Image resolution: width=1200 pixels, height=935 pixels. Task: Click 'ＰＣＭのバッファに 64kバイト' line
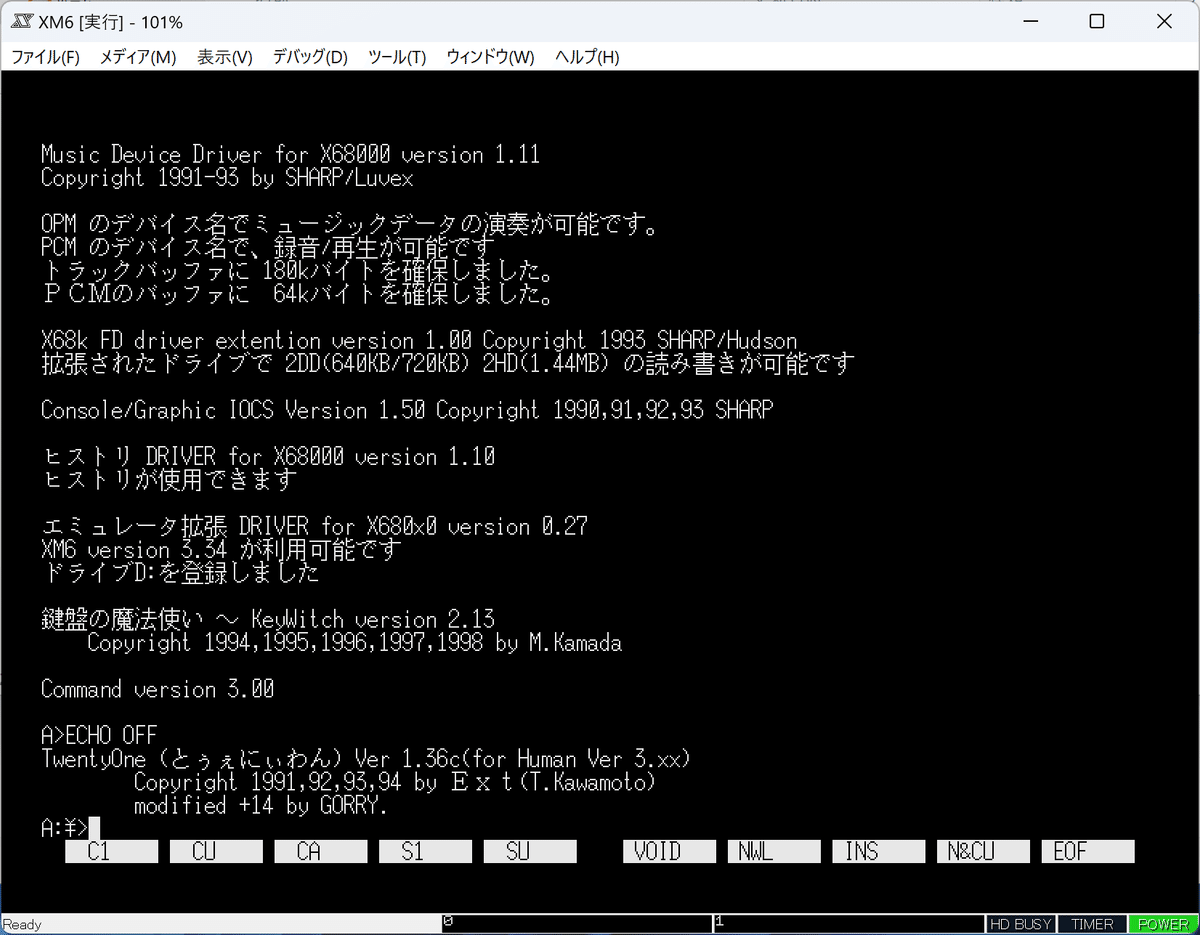pyautogui.click(x=297, y=294)
